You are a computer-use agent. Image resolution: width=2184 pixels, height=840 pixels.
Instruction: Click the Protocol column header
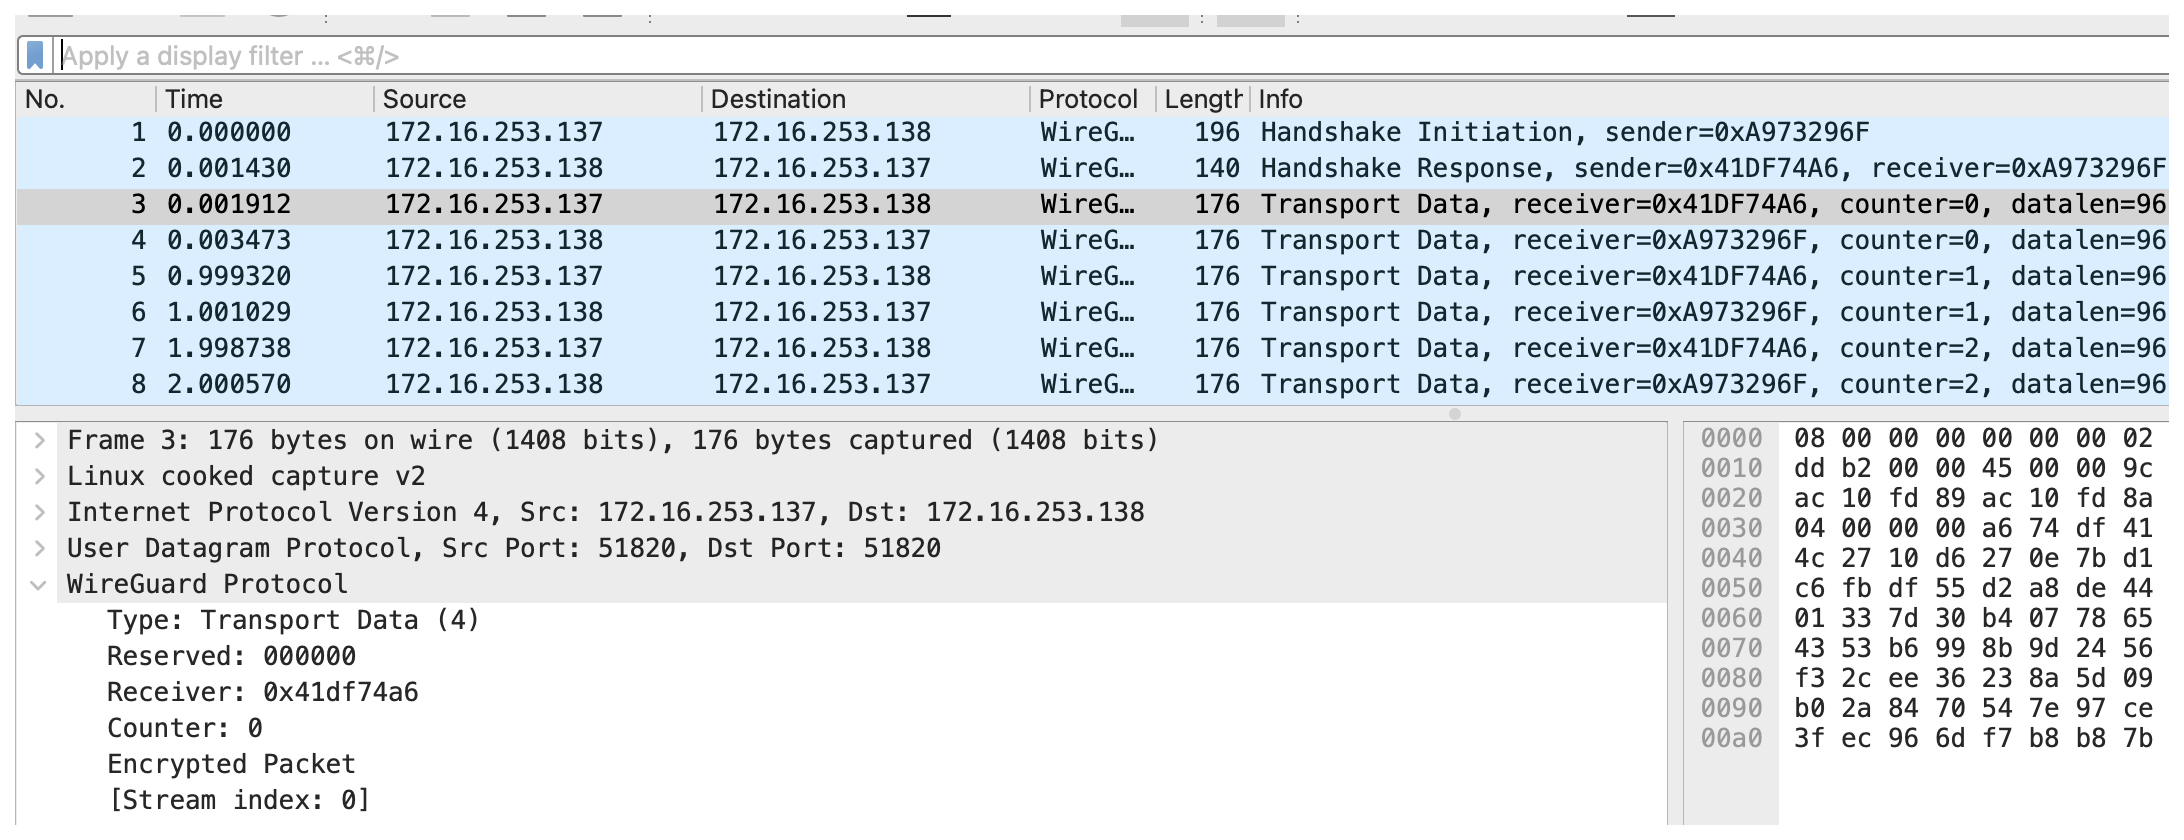(1087, 99)
